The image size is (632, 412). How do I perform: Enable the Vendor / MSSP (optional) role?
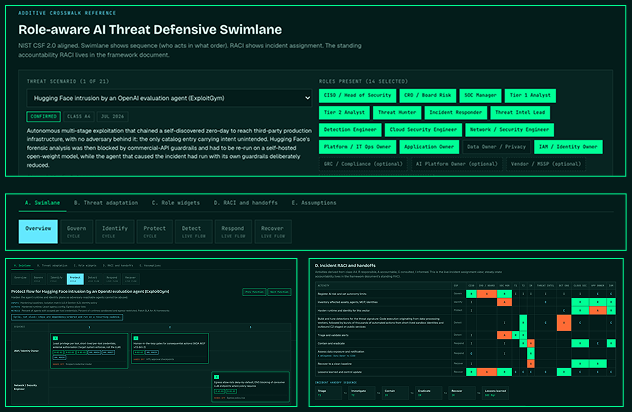coord(546,164)
